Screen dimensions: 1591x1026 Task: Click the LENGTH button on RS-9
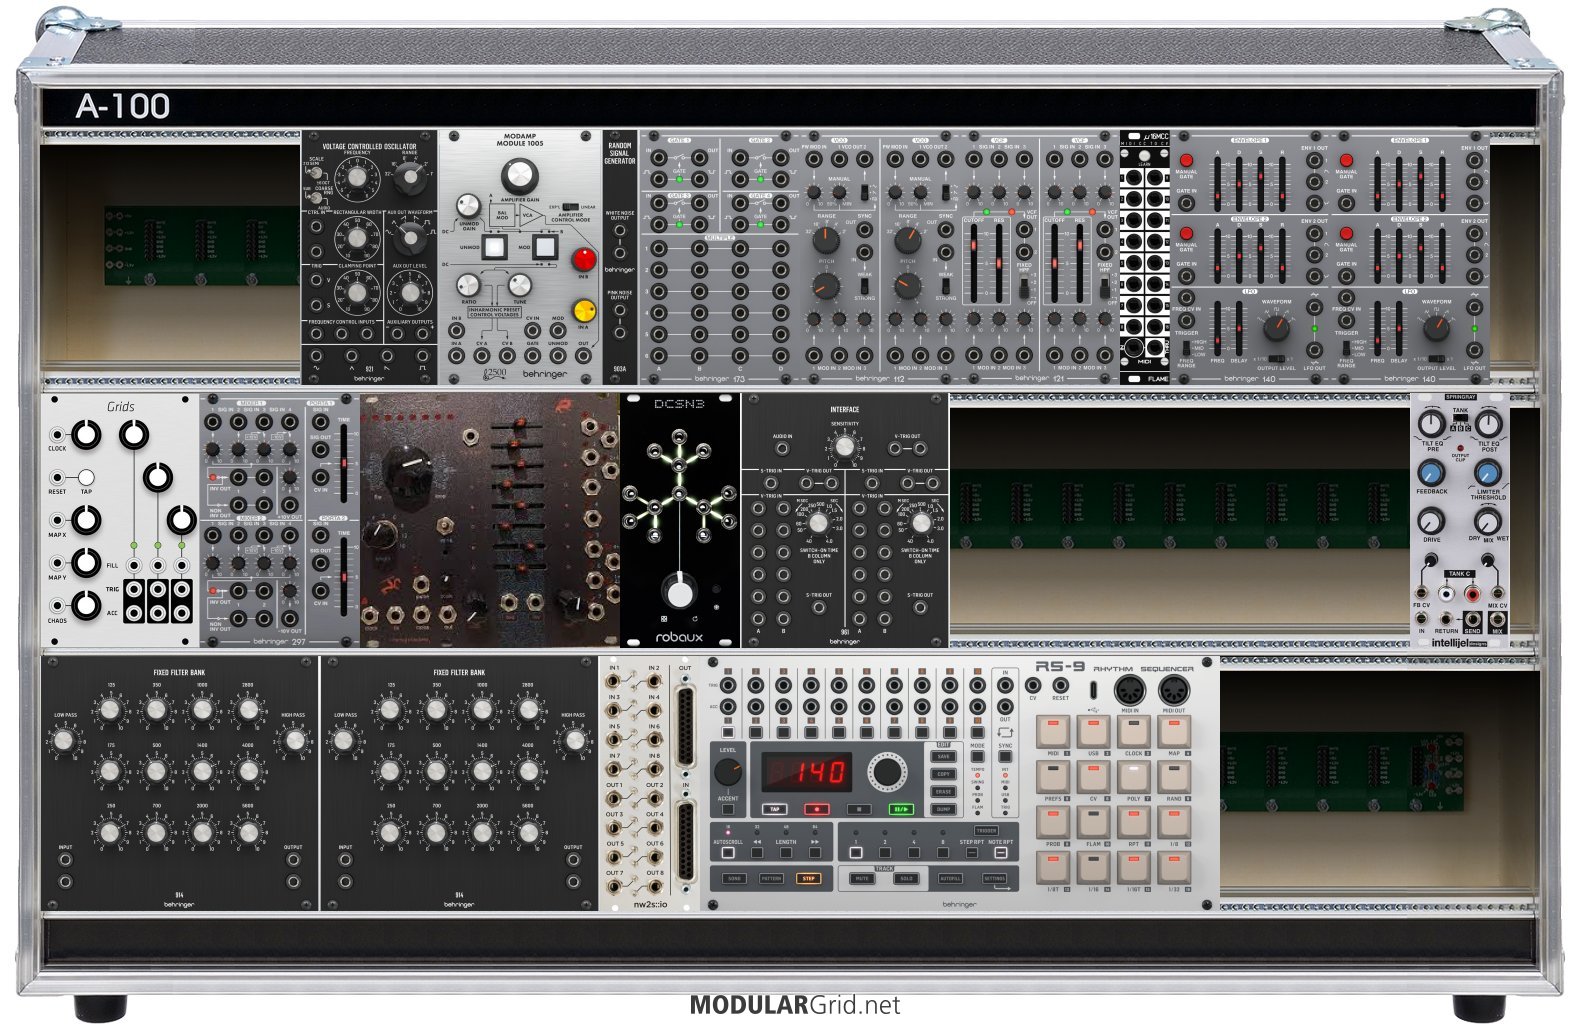[786, 853]
